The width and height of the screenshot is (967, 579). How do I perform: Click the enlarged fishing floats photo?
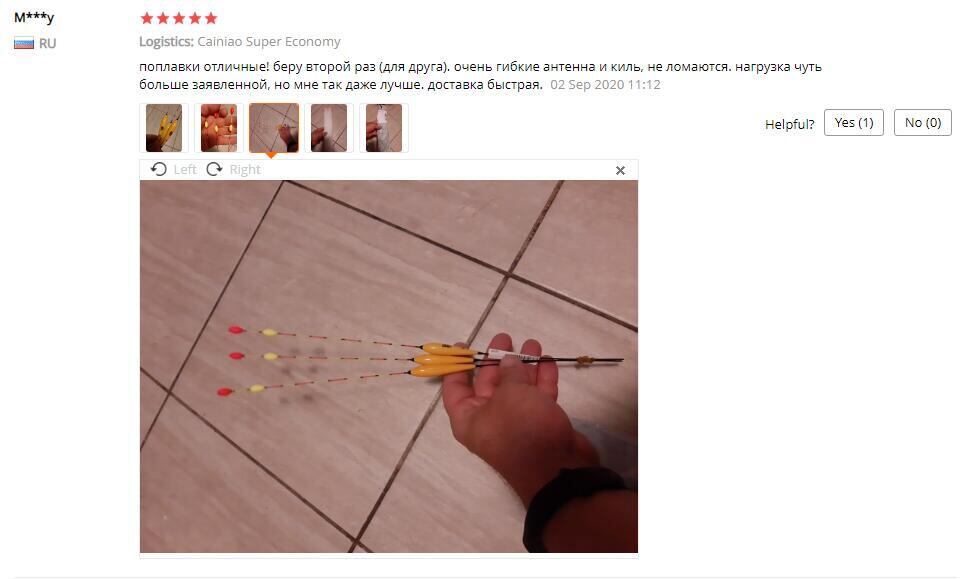(x=389, y=366)
